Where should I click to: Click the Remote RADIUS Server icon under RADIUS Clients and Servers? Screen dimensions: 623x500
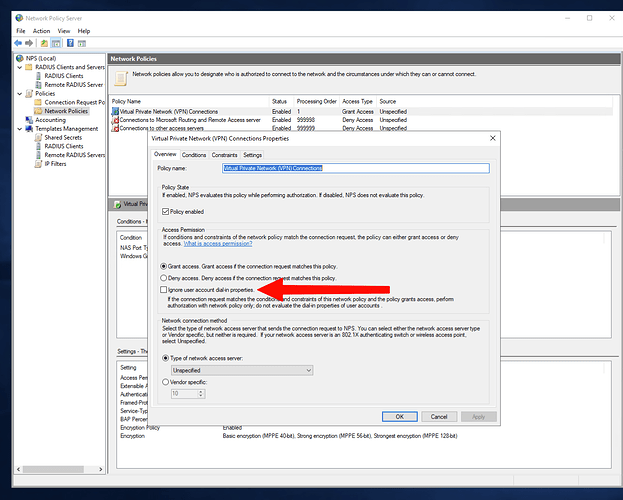pos(39,85)
